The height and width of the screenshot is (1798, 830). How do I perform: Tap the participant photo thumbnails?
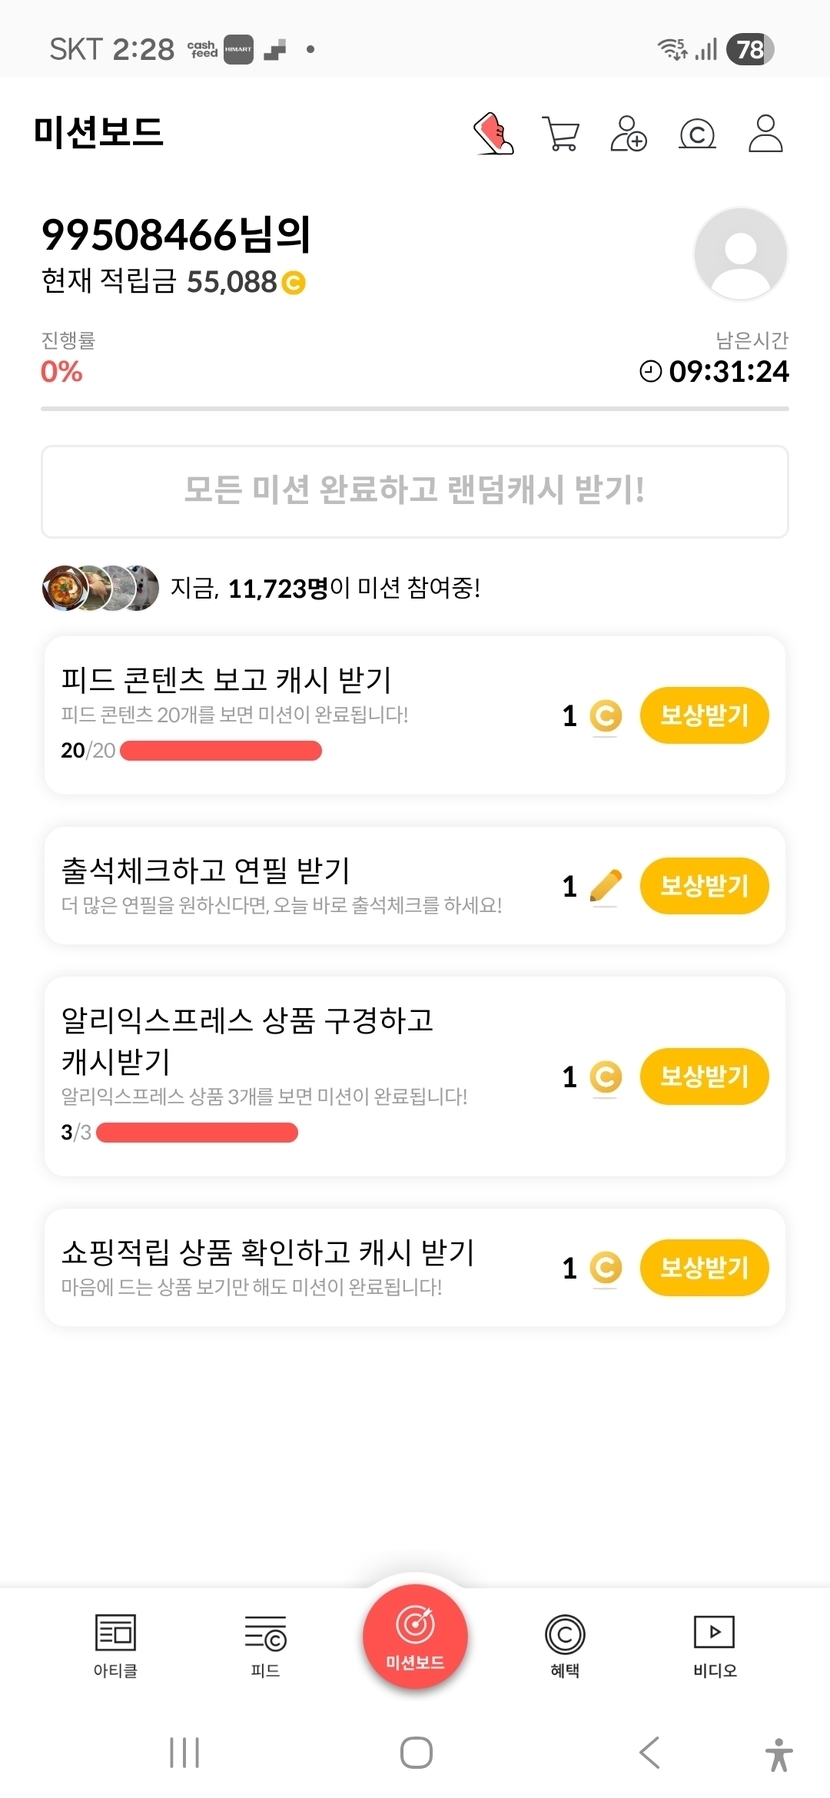pyautogui.click(x=100, y=588)
